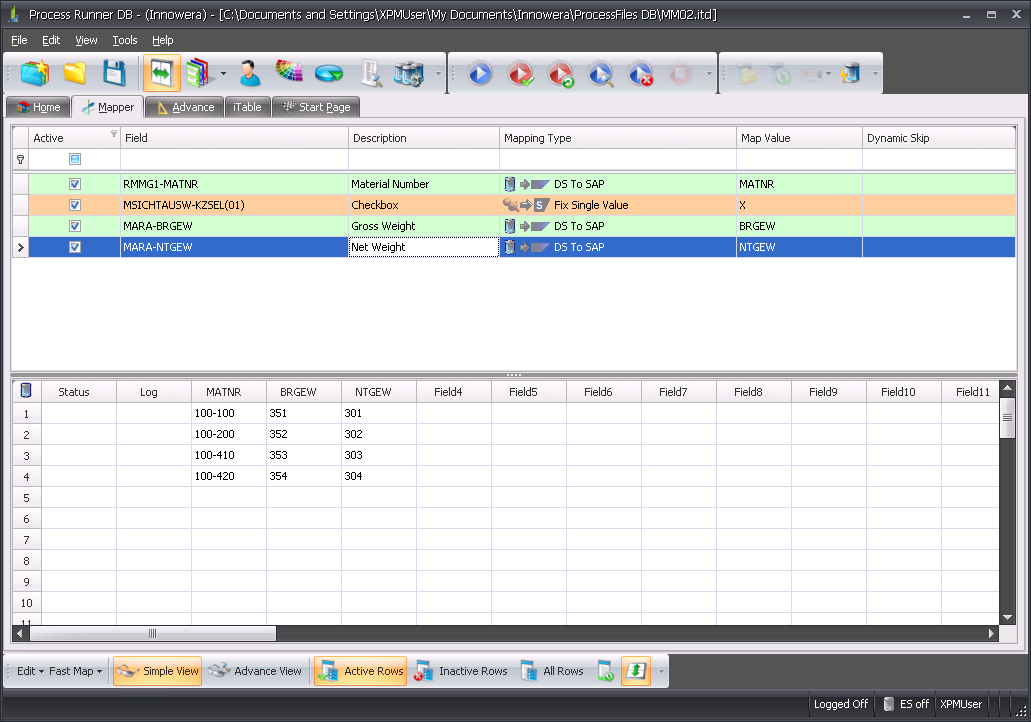This screenshot has height=722, width=1031.
Task: Toggle the Active filter checkbox in filter row
Action: pos(75,159)
